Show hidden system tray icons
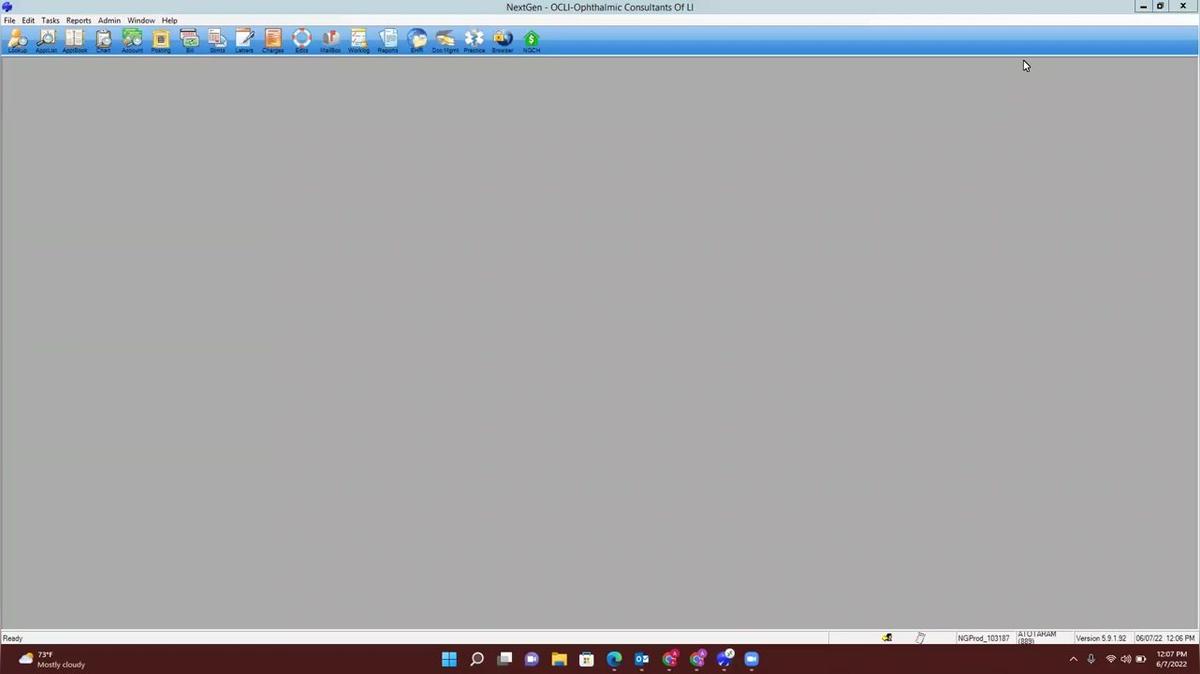Screen dimensions: 1200x674 (x=1073, y=659)
